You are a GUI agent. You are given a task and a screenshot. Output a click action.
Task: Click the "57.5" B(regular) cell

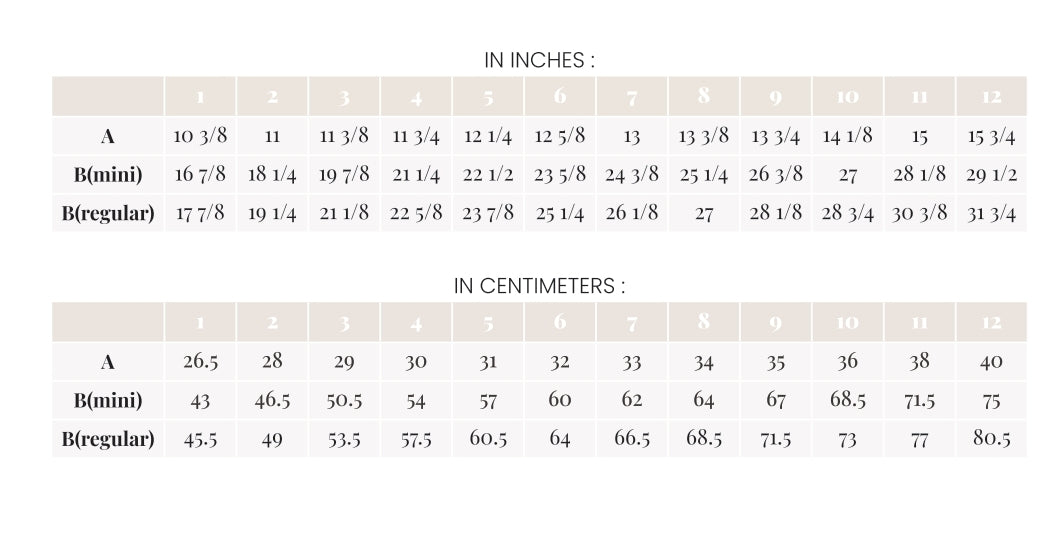click(416, 439)
